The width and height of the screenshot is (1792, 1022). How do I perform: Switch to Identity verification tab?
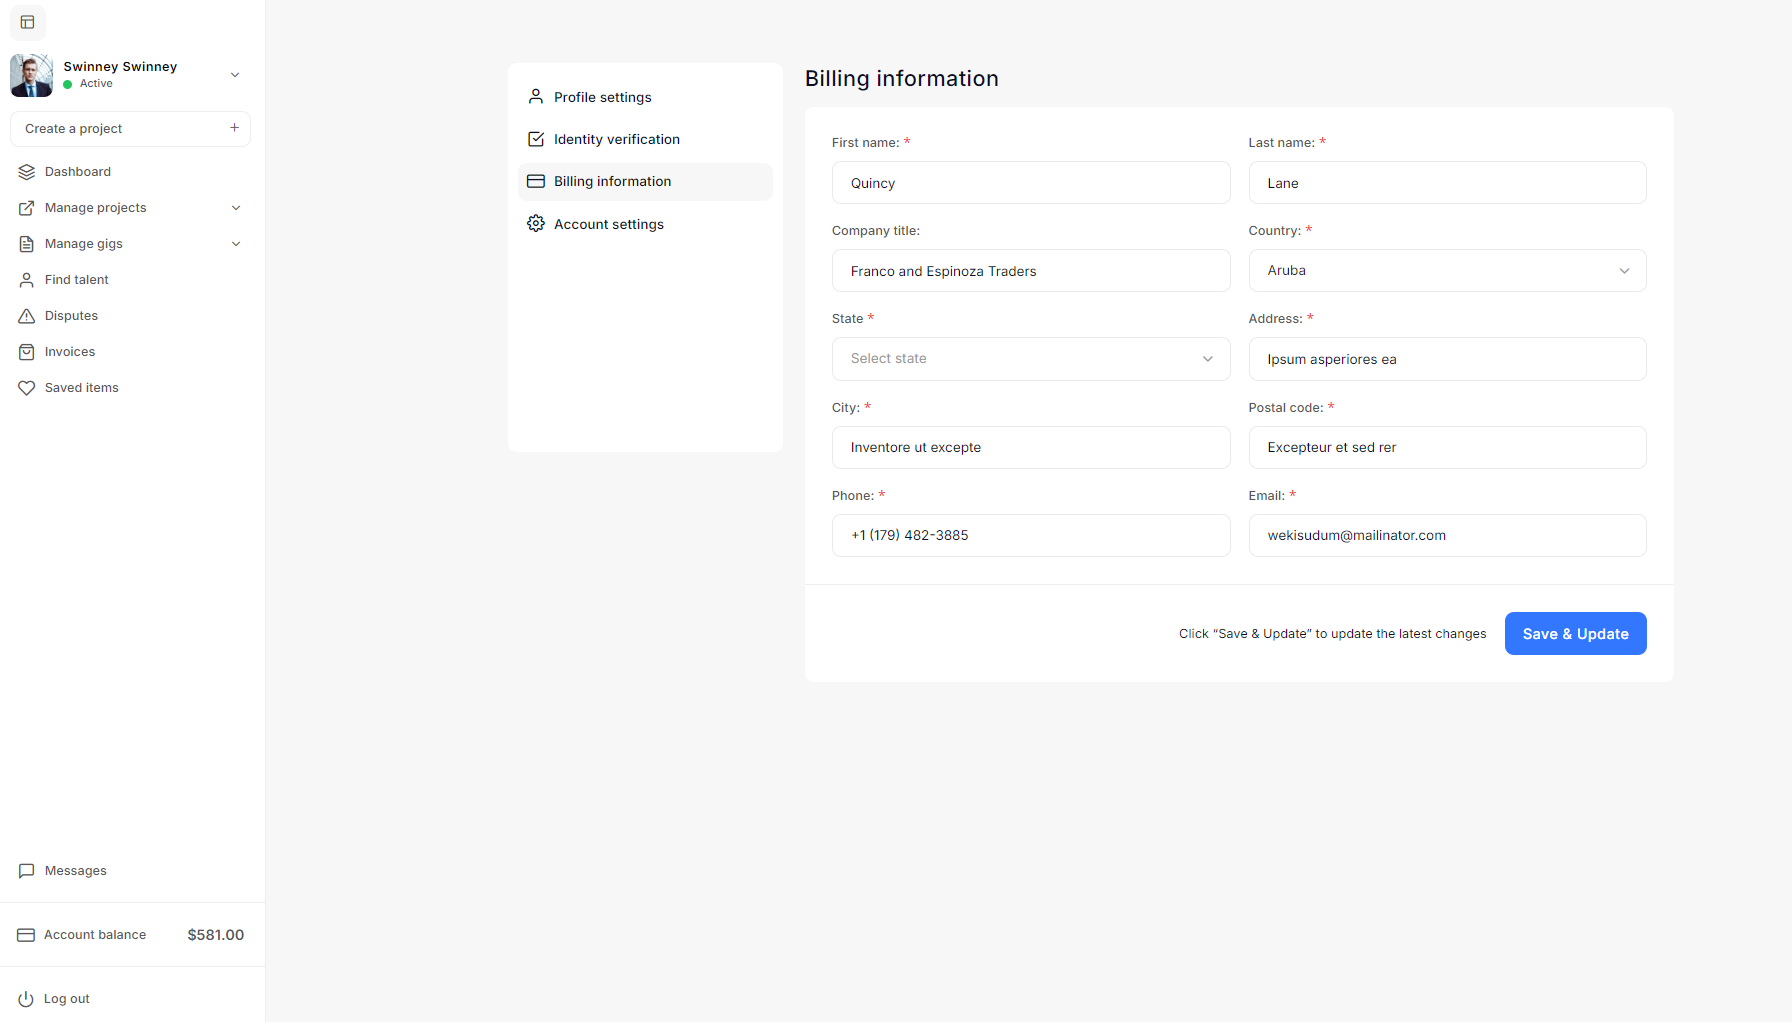point(616,139)
